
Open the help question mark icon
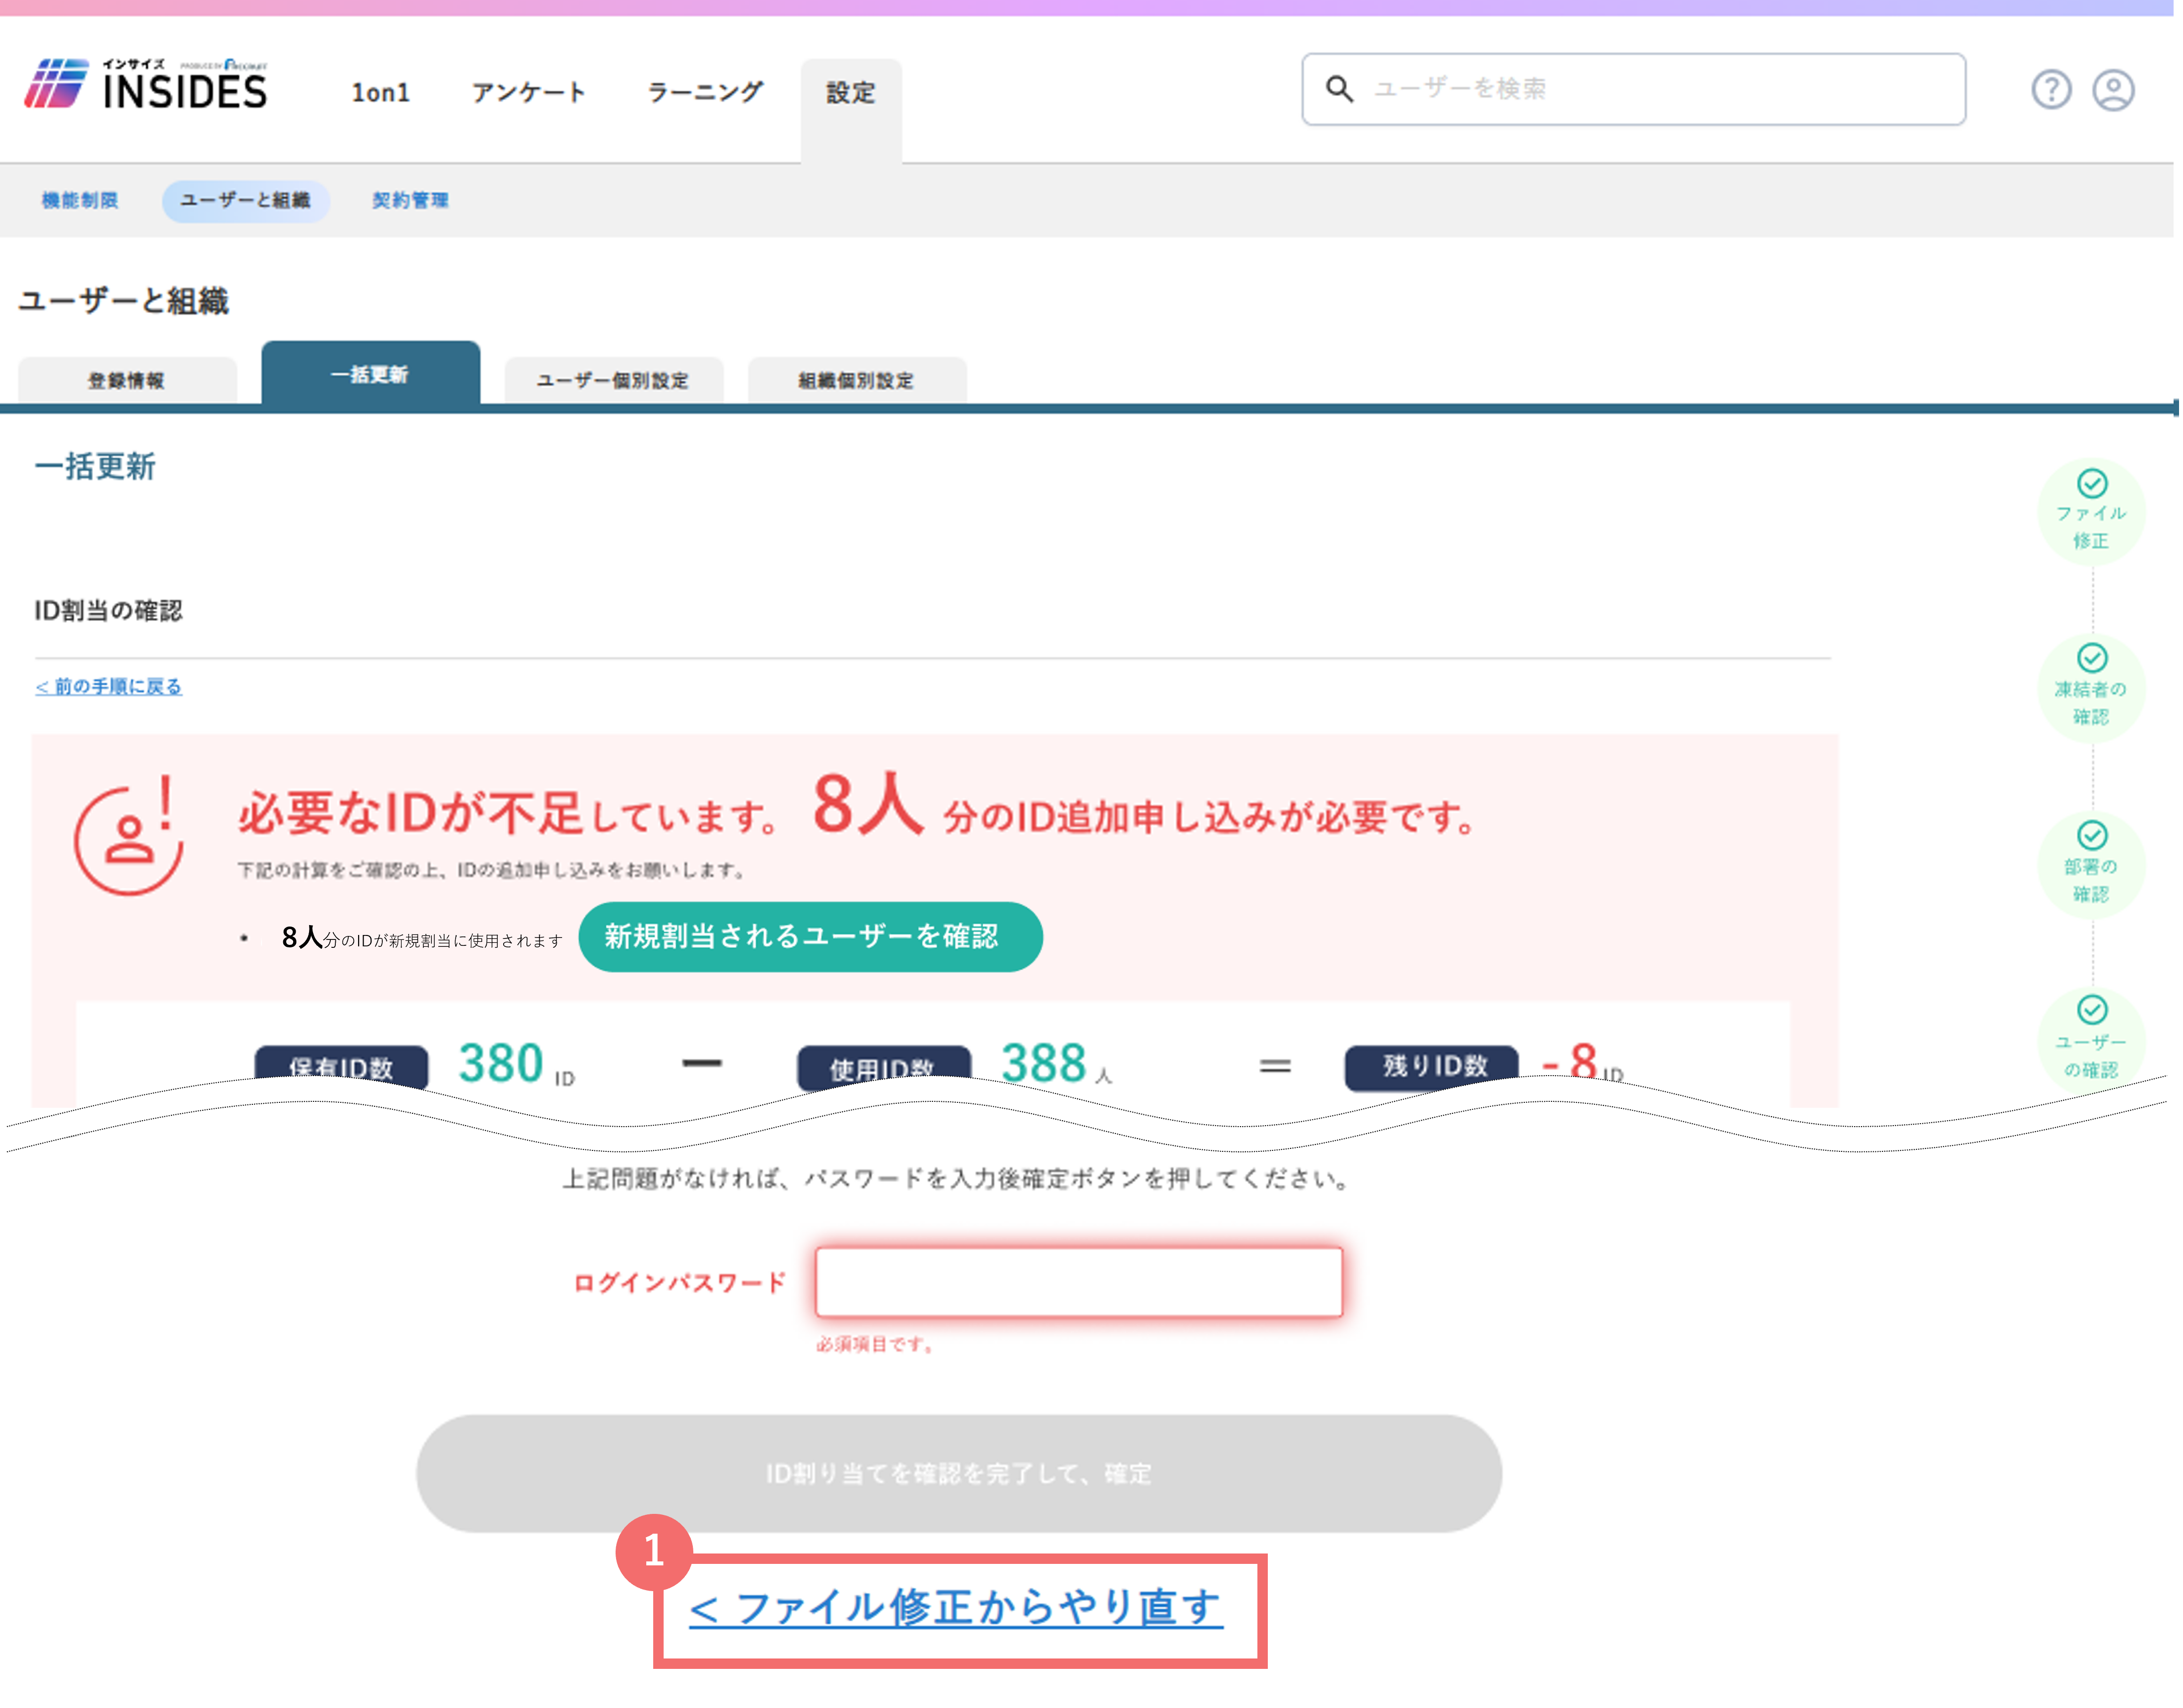[2050, 90]
